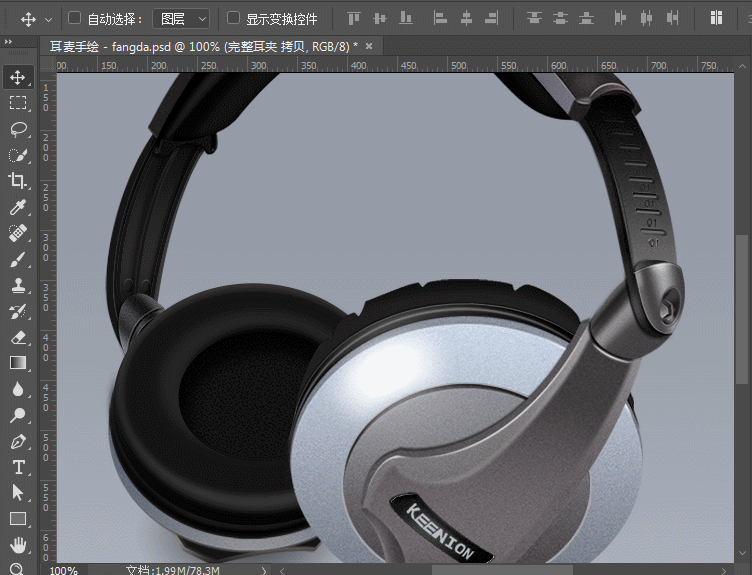The image size is (752, 575).
Task: Select the Pen tool
Action: click(x=18, y=441)
